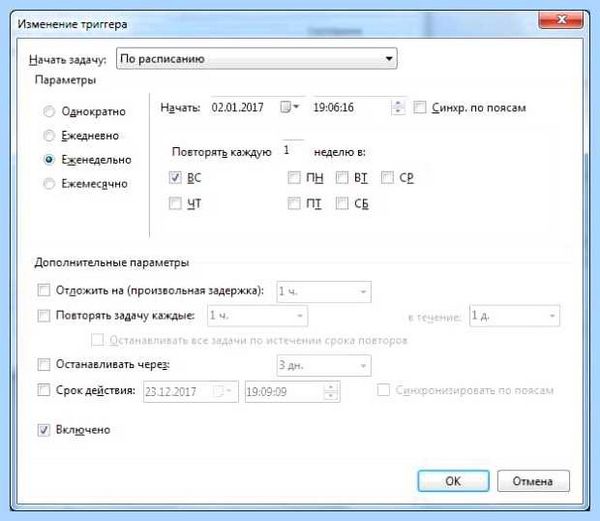Click the Отмена button
The width and height of the screenshot is (600, 521).
coord(533,481)
